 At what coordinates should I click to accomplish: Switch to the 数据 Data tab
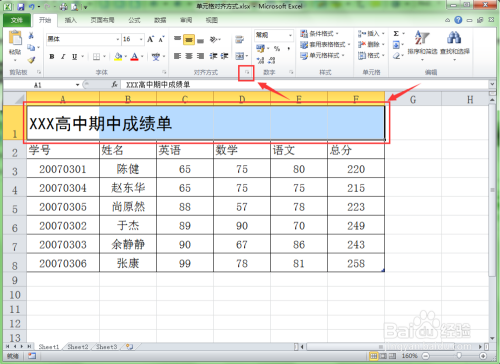[160, 20]
